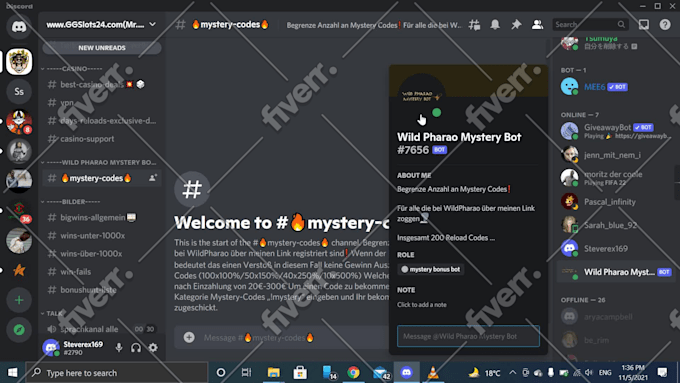Open win-fails channel
The width and height of the screenshot is (680, 383).
[x=102, y=272]
